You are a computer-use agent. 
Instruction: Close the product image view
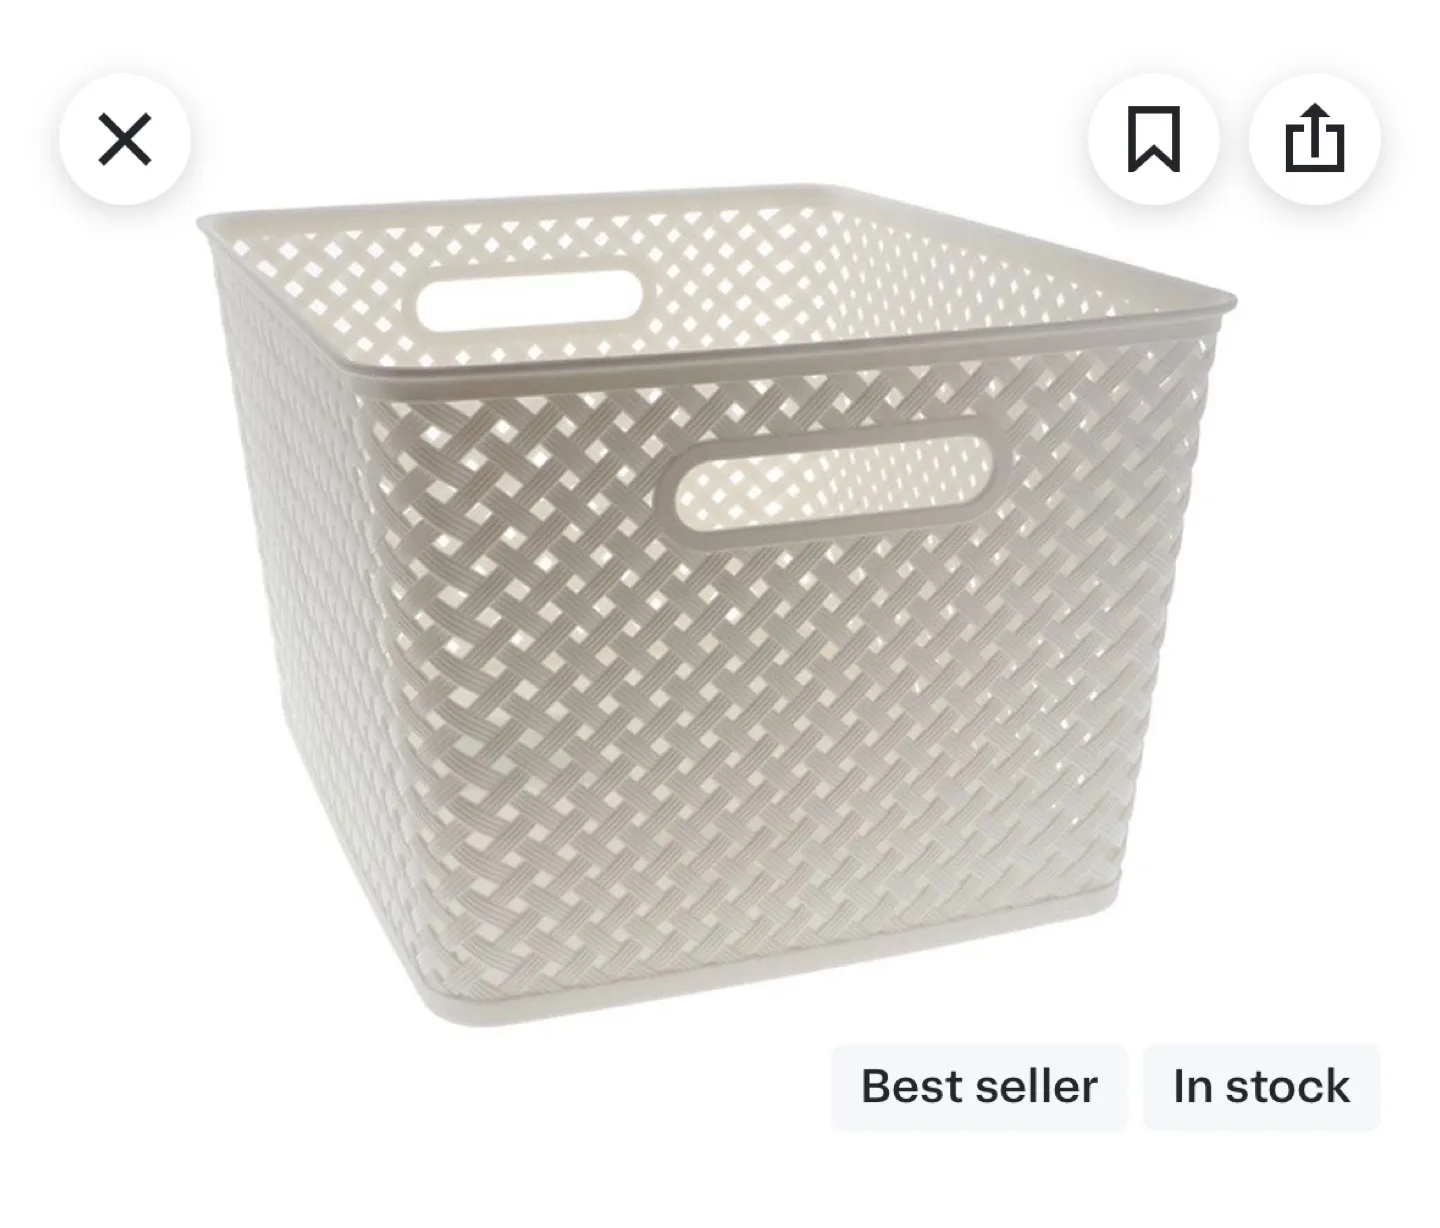pos(125,139)
